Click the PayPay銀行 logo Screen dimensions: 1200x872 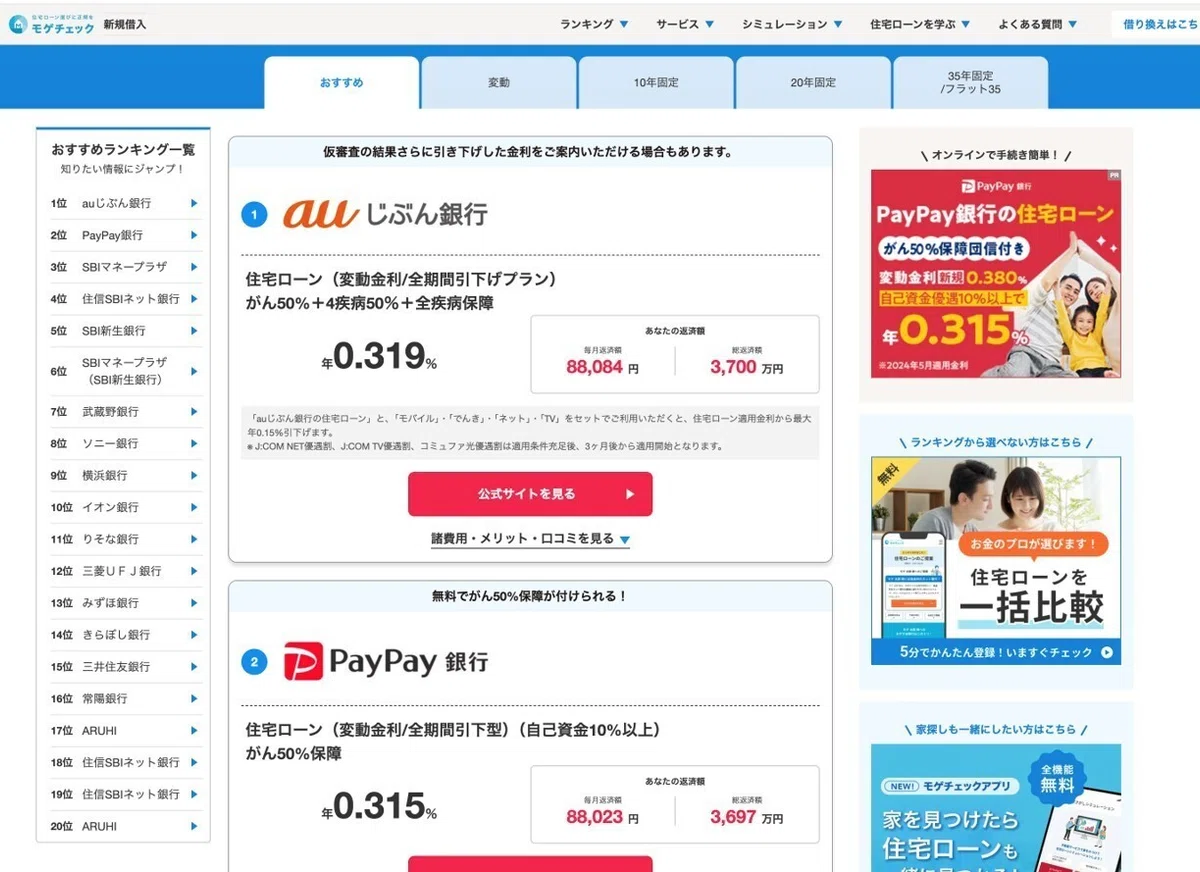pos(385,661)
